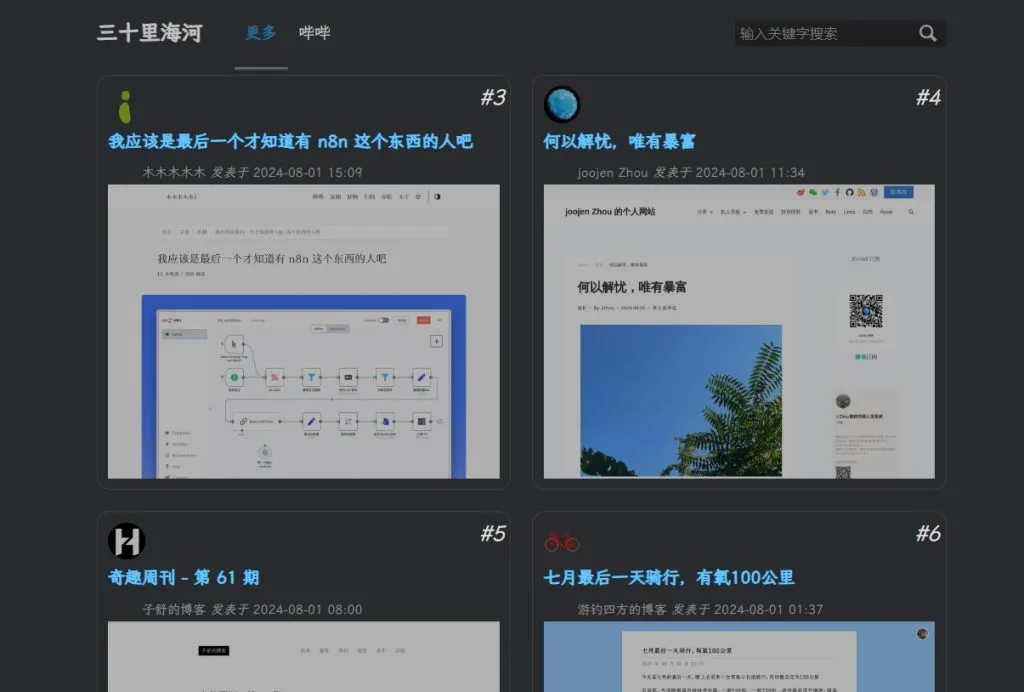Click the #6 rank label
The image size is (1024, 692).
928,534
